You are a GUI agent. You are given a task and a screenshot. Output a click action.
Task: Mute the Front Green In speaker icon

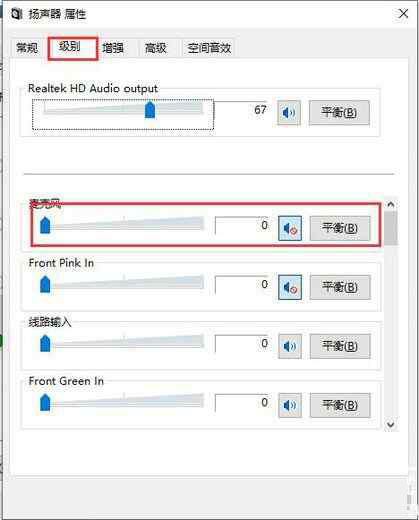[x=290, y=405]
